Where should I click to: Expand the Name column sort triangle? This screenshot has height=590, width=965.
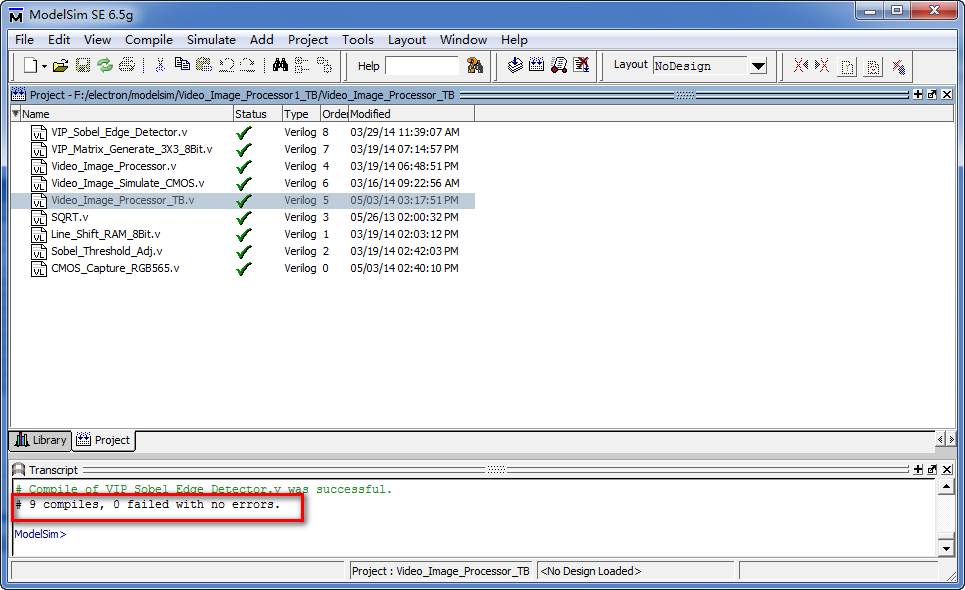click(x=16, y=114)
